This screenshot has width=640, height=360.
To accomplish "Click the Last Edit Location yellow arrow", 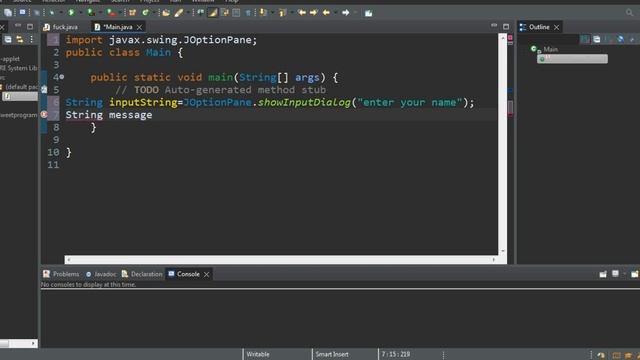I will pos(302,13).
